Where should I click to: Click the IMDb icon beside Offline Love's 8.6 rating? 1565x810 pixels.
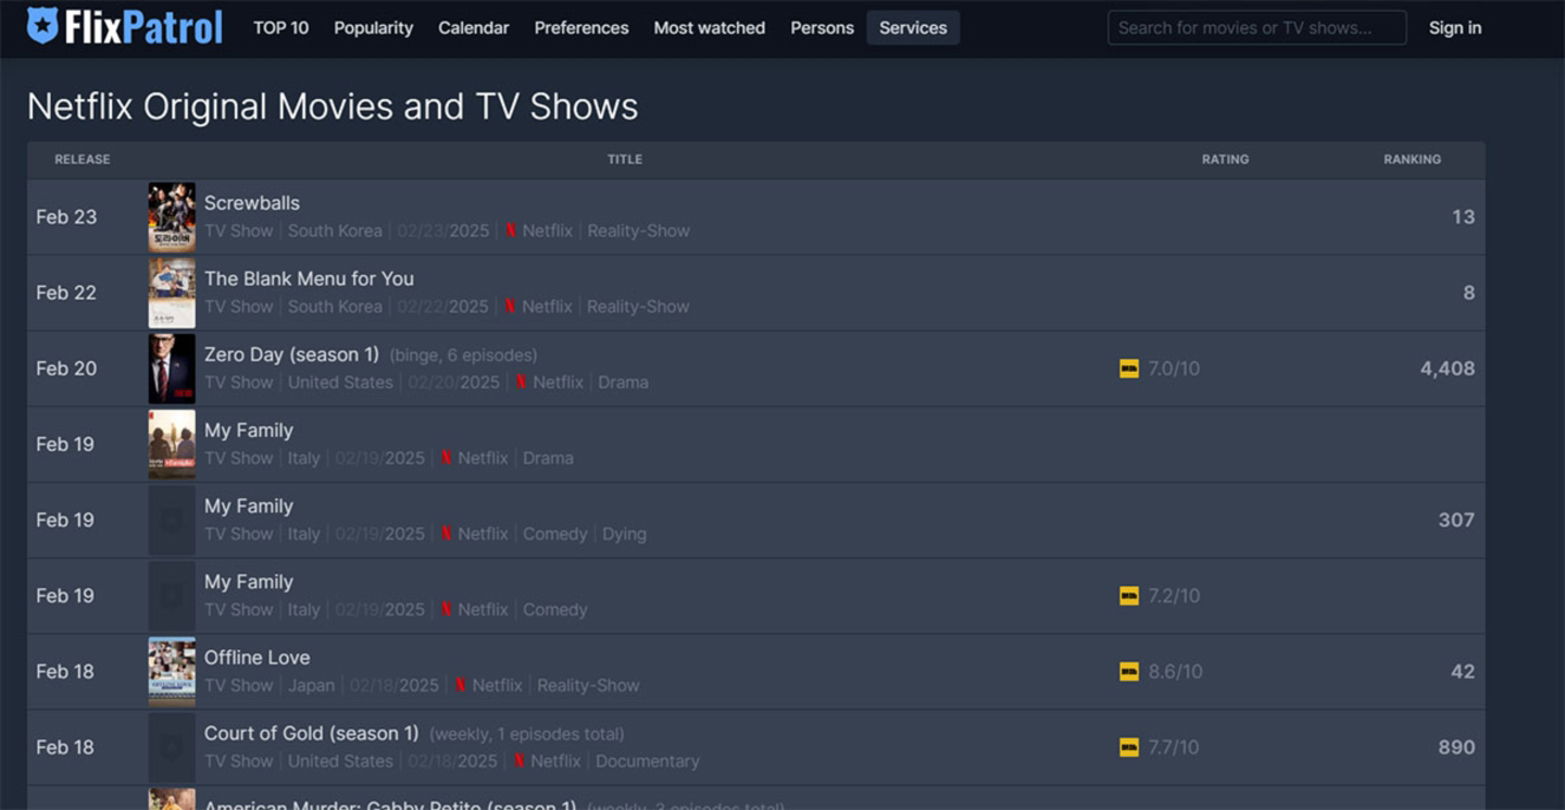[x=1129, y=672]
